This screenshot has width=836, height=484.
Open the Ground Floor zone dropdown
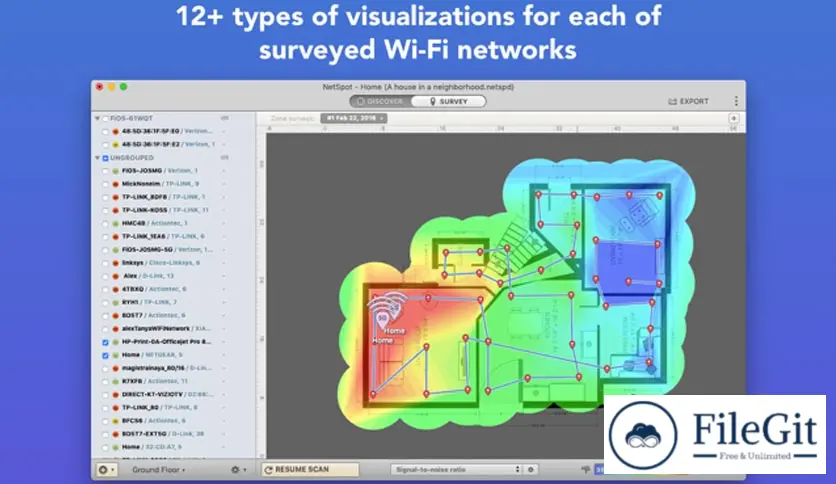tap(159, 470)
